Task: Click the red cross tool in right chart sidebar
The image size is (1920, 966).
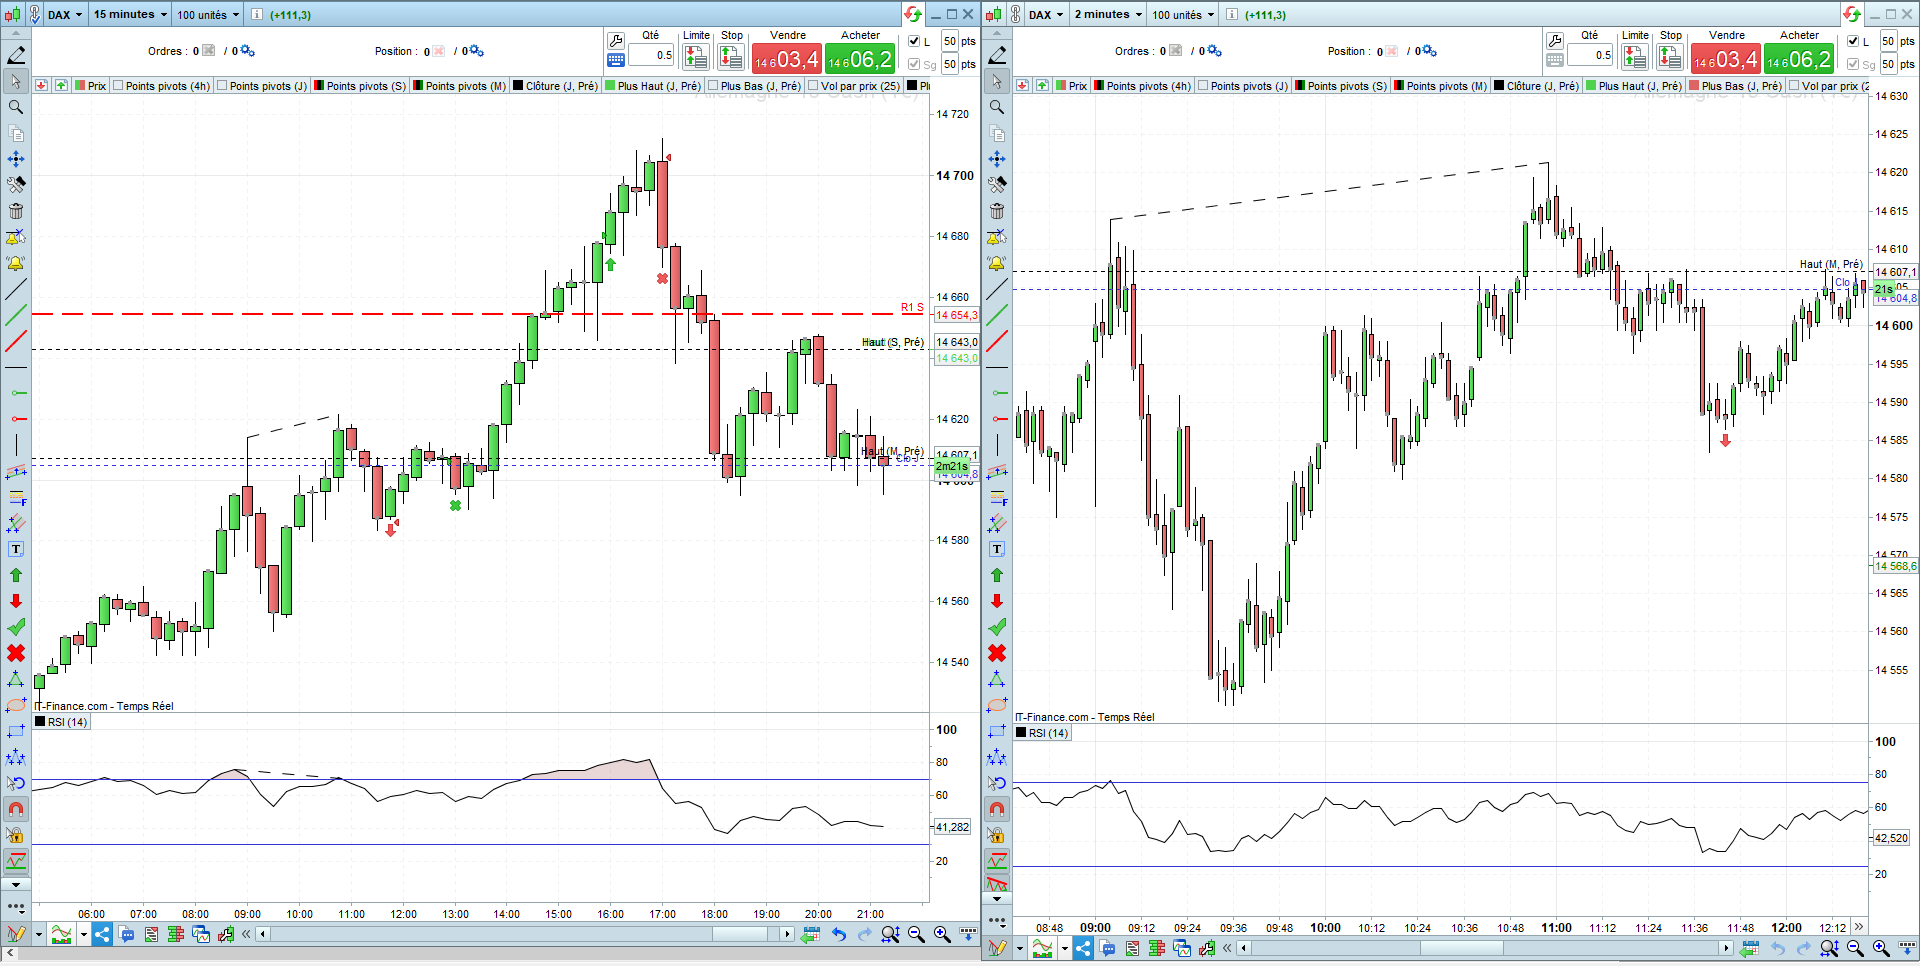Action: (997, 653)
